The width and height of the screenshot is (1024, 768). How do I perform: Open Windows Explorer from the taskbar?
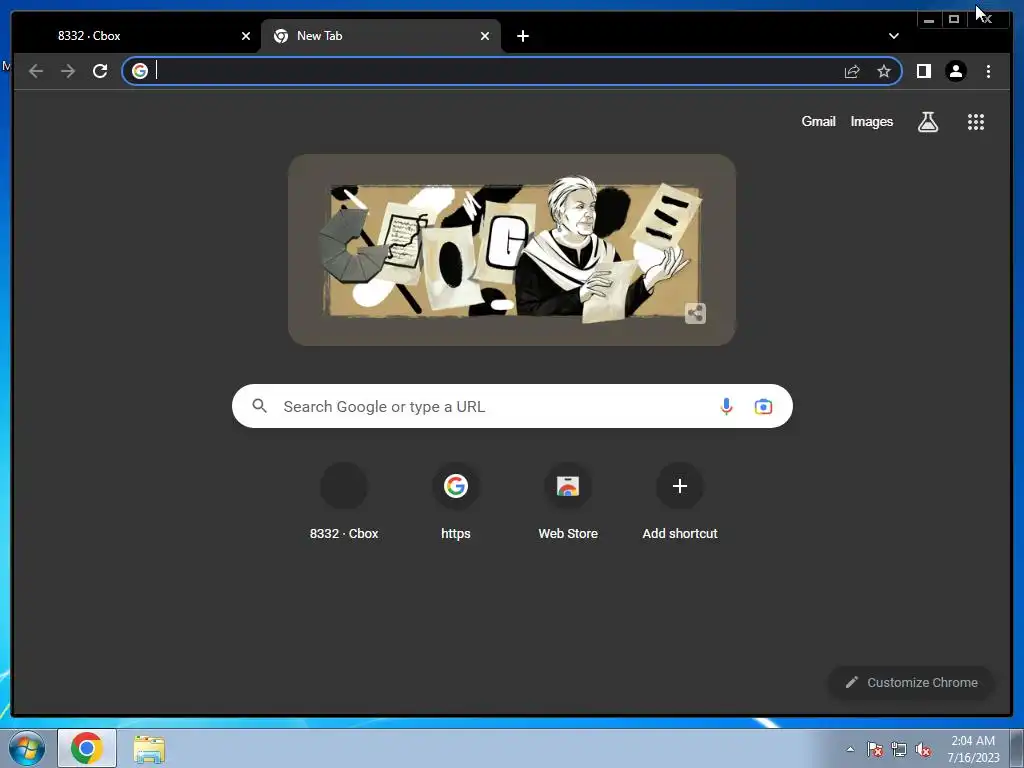pos(149,748)
